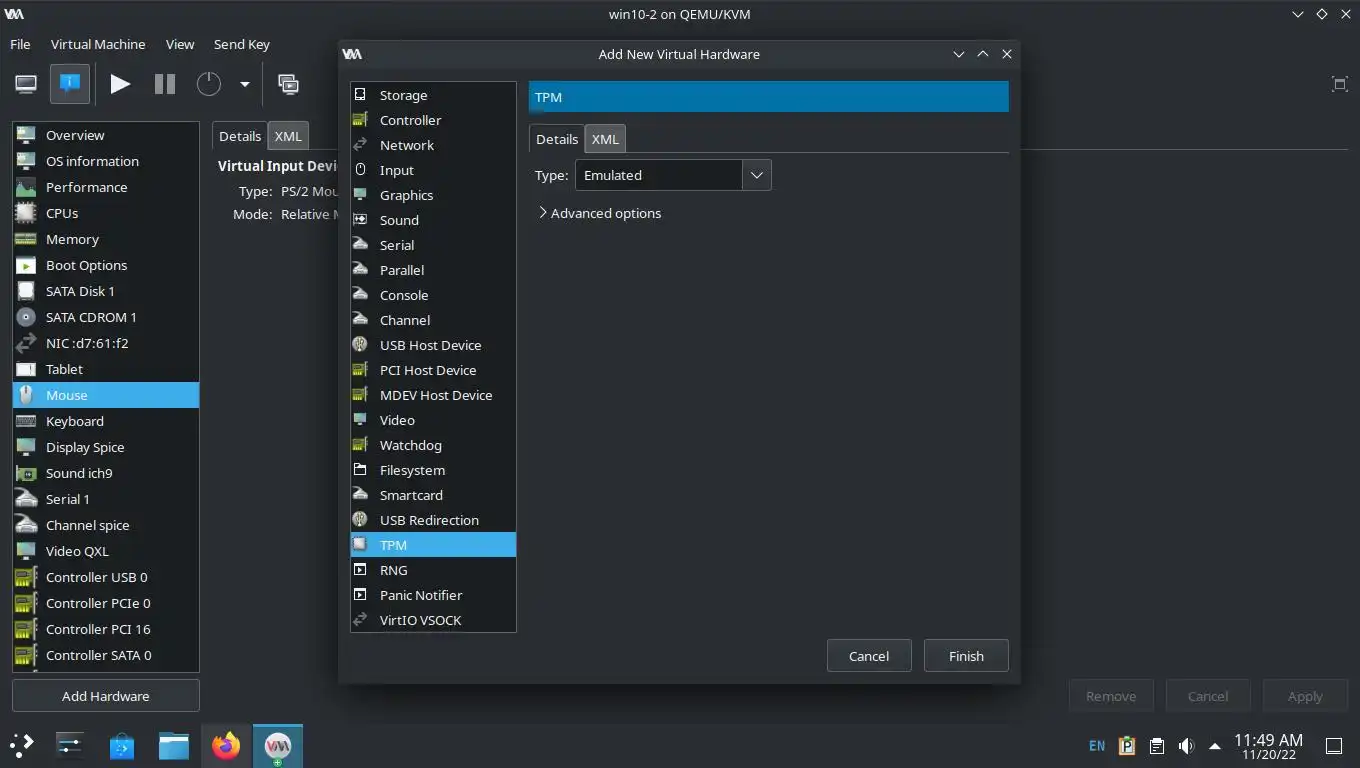
Task: Select Boot Options in the sidebar
Action: [x=106, y=265]
